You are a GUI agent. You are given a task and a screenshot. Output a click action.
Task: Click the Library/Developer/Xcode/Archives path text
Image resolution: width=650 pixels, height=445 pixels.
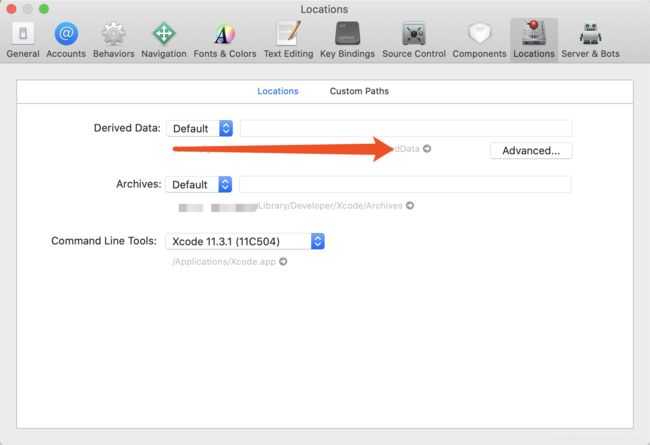(x=330, y=206)
